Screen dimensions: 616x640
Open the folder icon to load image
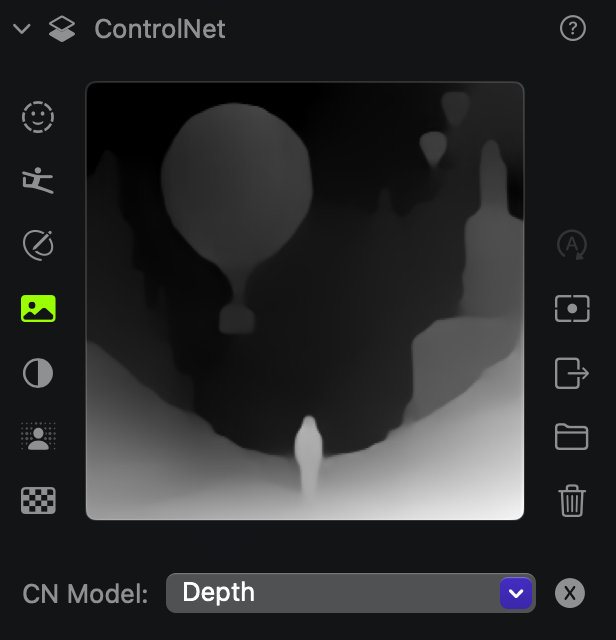[572, 437]
